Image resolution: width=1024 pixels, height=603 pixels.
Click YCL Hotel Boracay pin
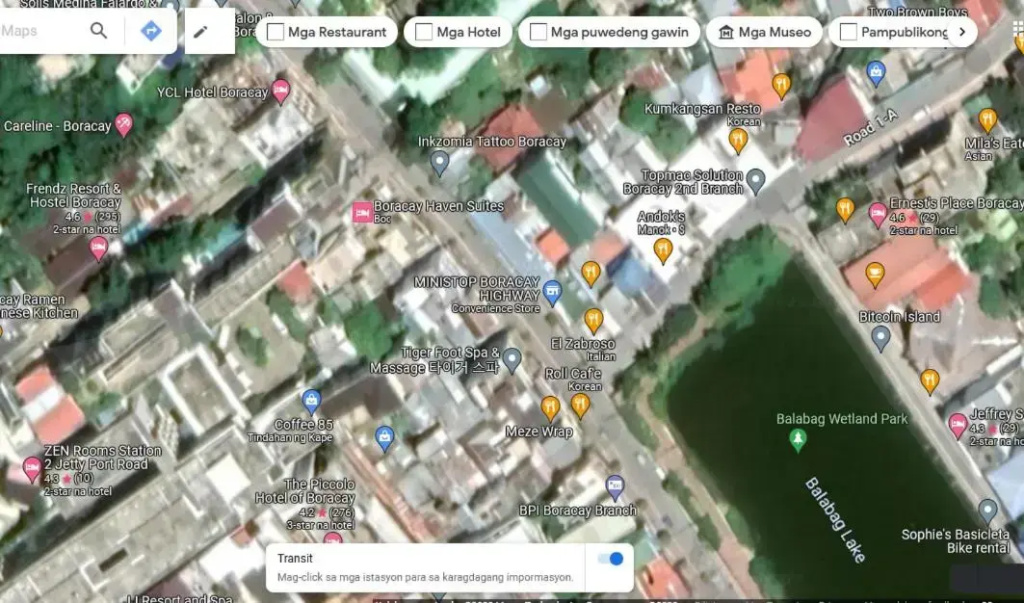(281, 91)
